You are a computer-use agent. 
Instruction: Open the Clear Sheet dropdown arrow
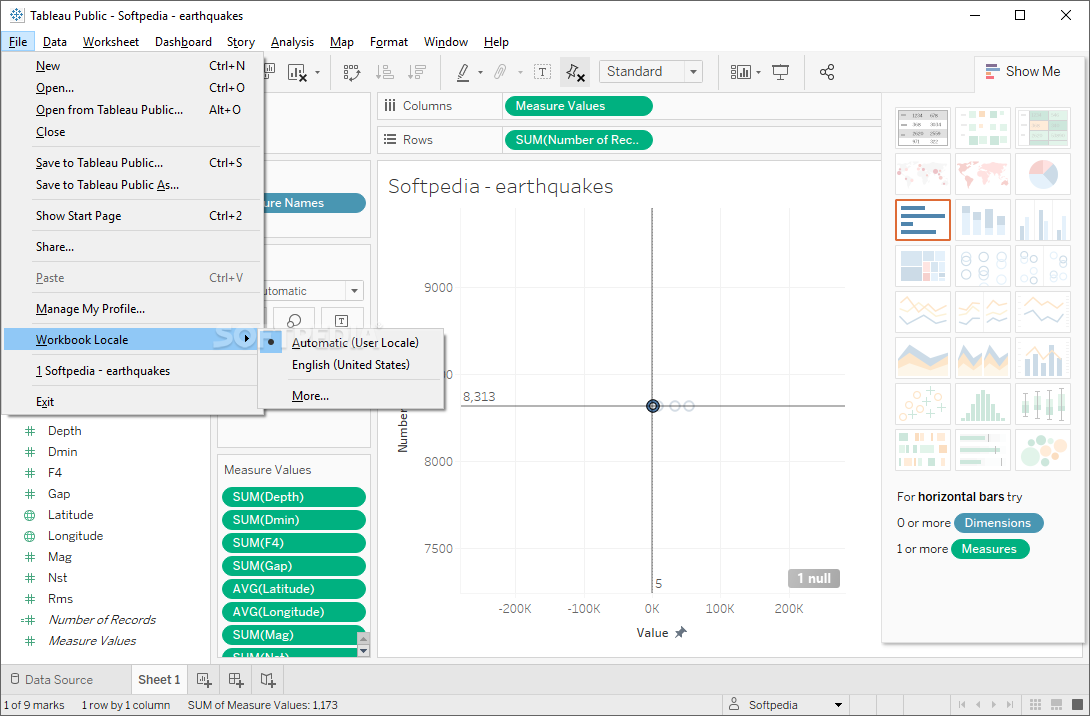pyautogui.click(x=318, y=72)
